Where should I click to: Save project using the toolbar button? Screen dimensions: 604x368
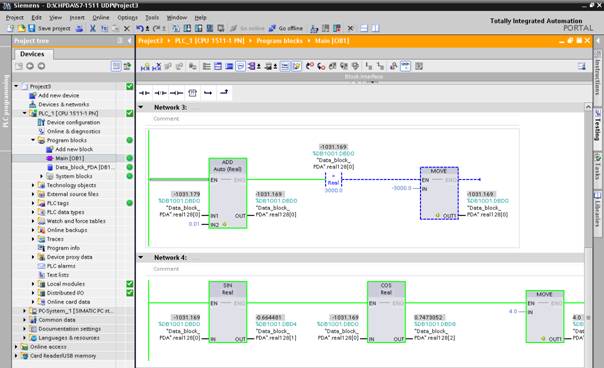pos(49,28)
